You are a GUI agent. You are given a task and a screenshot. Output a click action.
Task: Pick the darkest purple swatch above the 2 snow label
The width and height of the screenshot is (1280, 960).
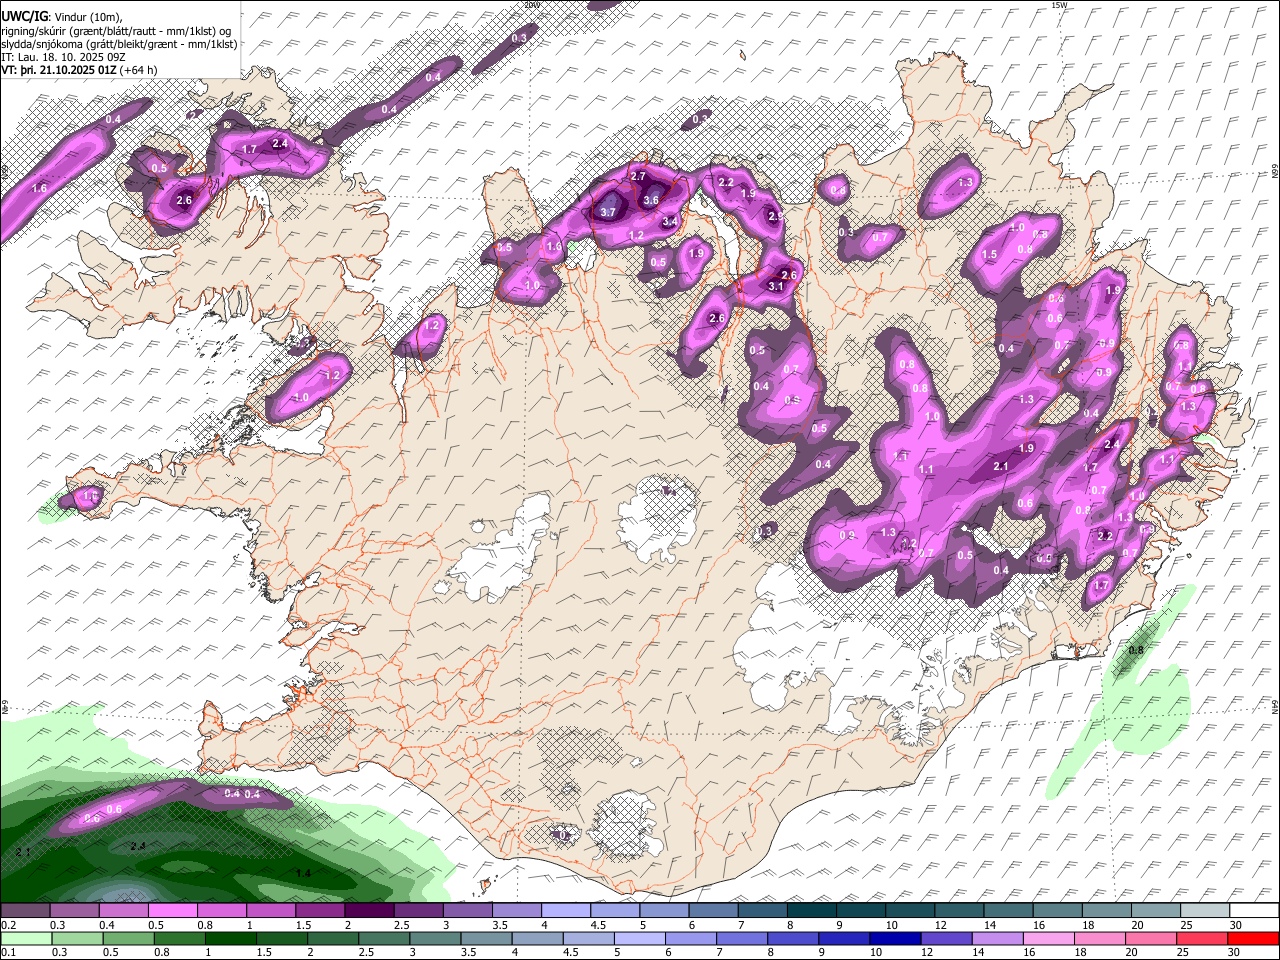click(x=368, y=911)
